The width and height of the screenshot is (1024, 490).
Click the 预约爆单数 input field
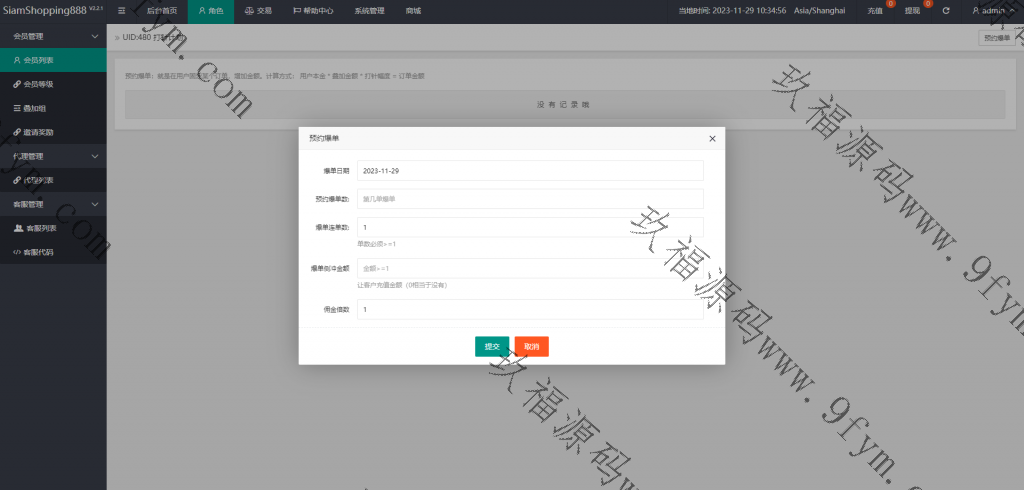coord(530,199)
